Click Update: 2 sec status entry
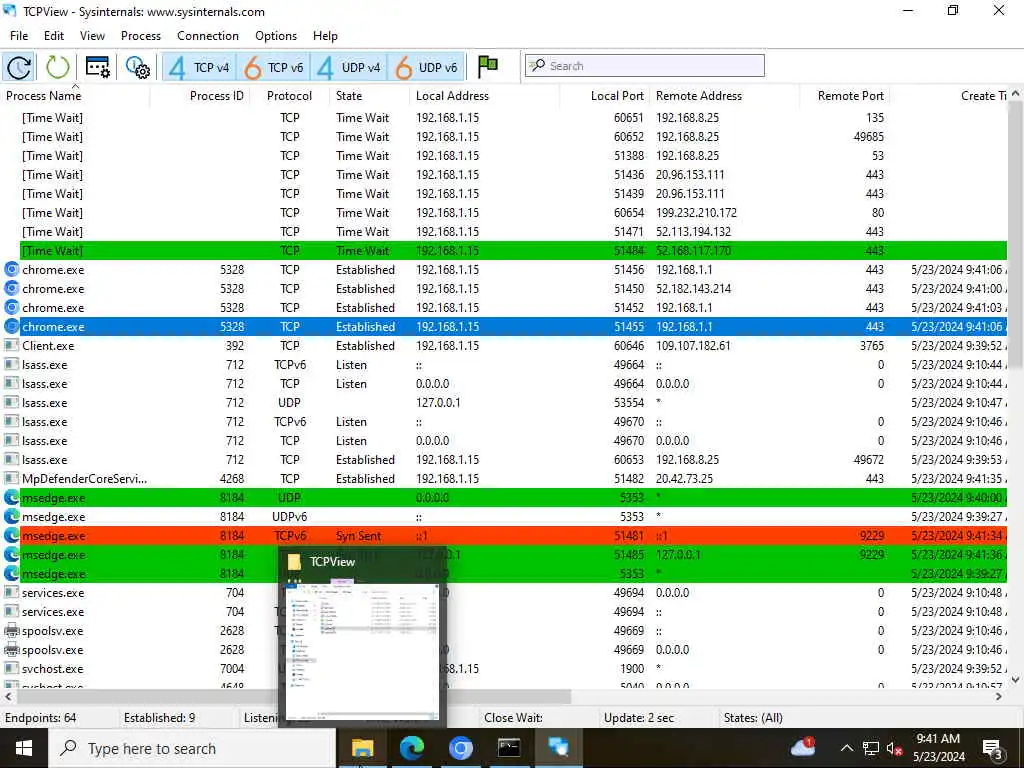The height and width of the screenshot is (768, 1024). coord(639,718)
